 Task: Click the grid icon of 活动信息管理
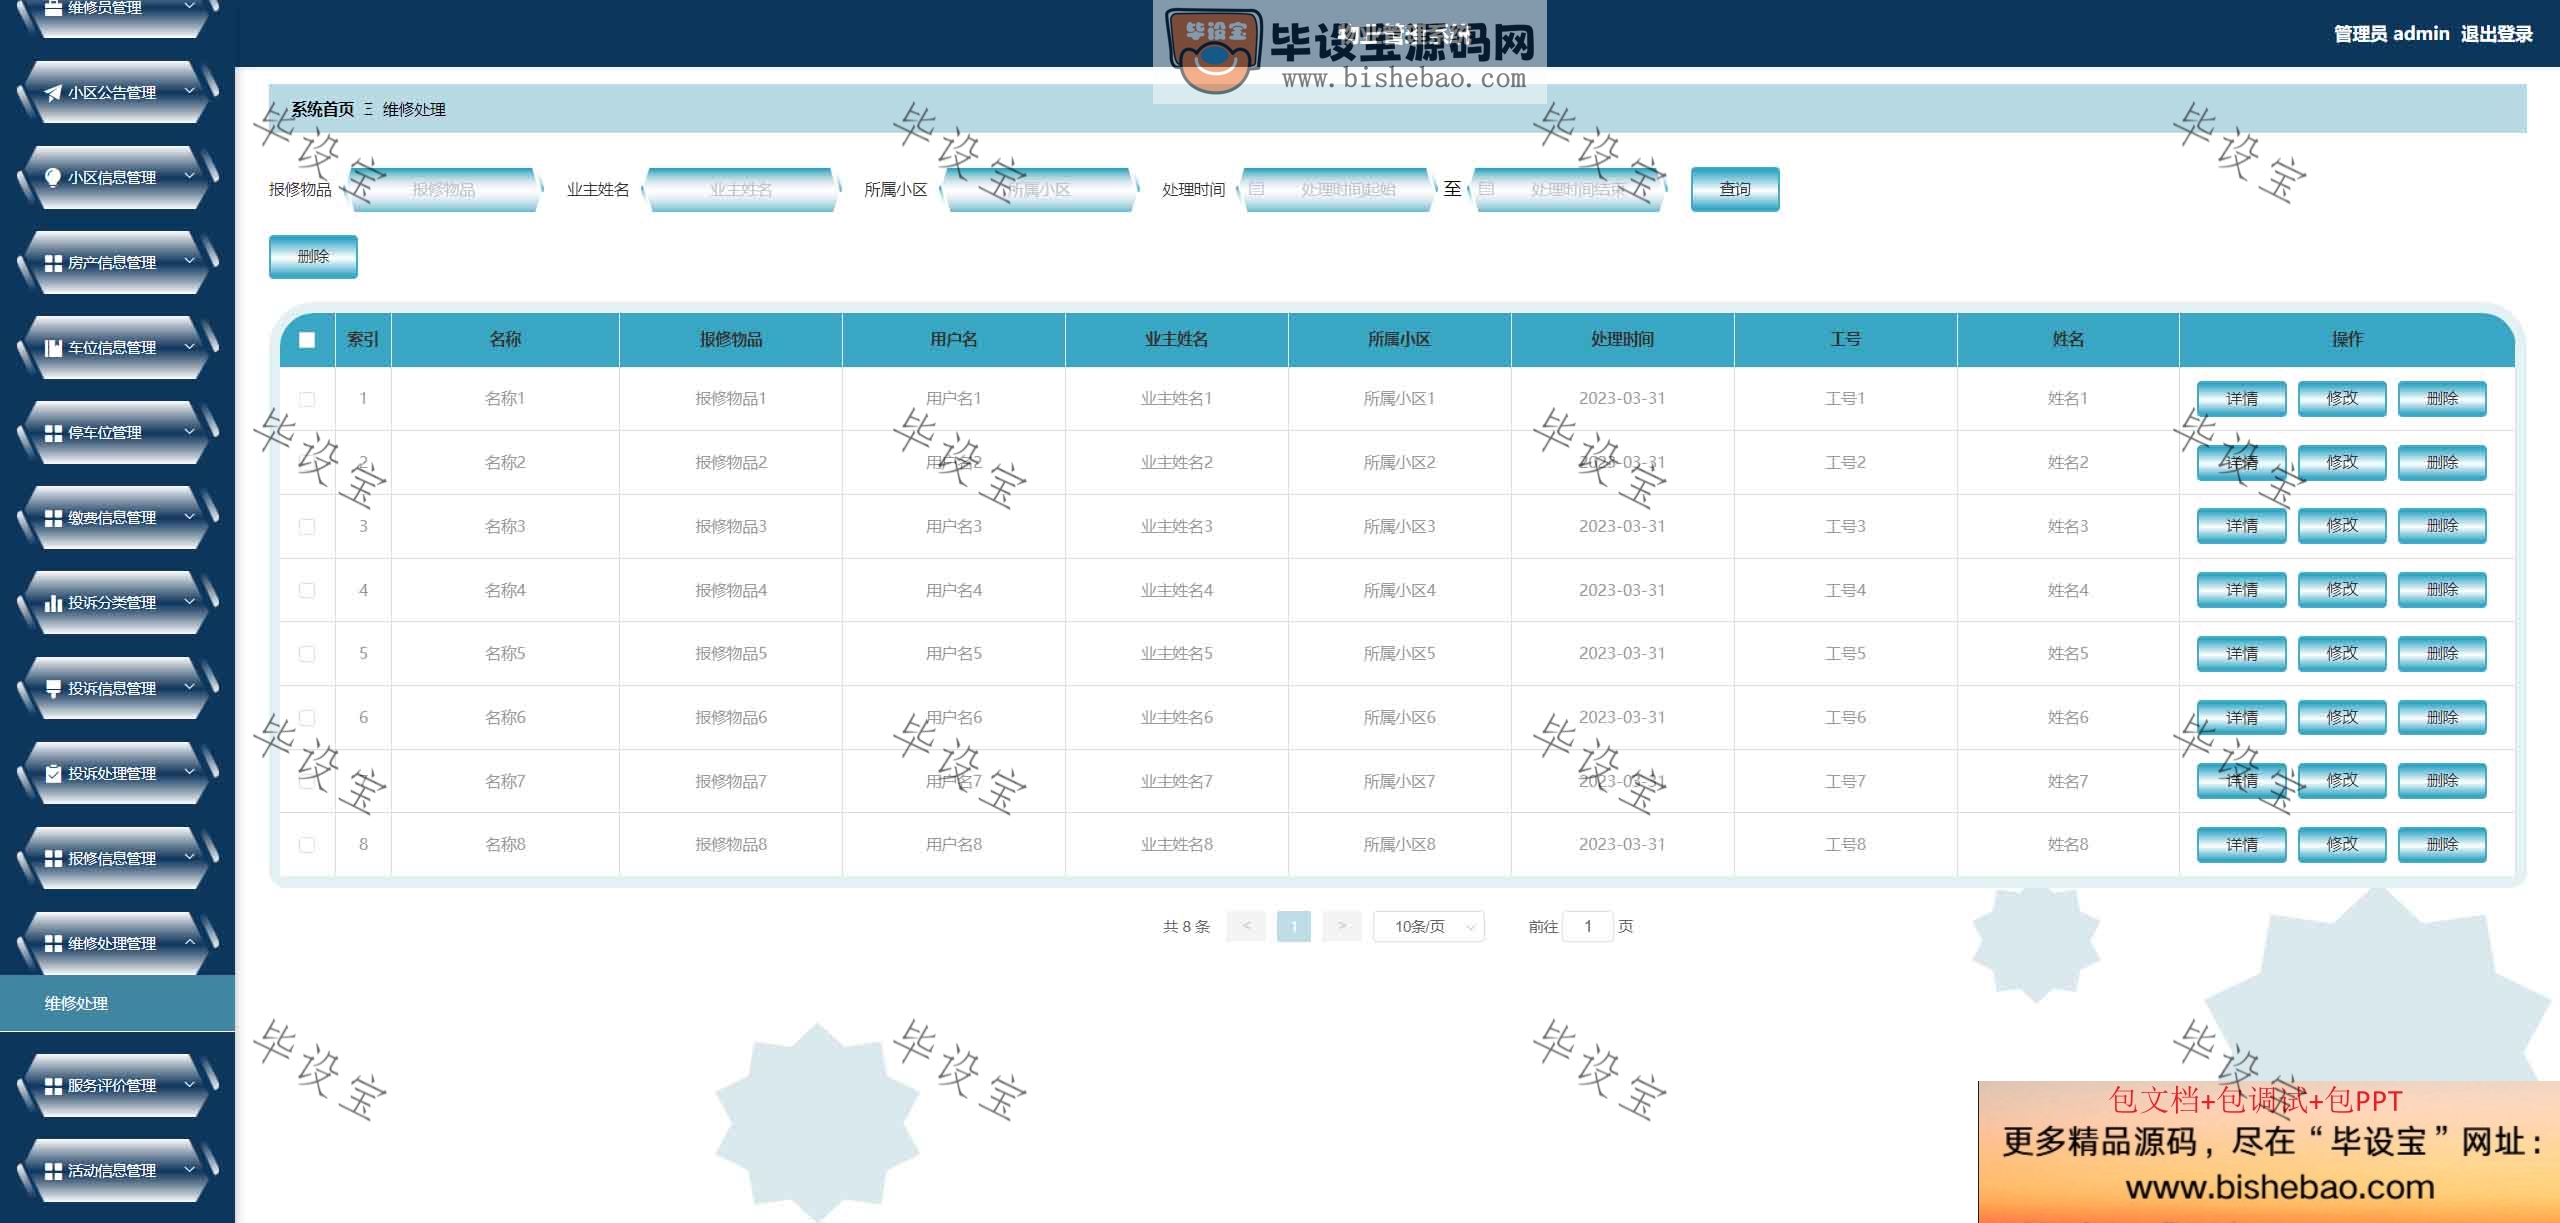coord(53,1170)
